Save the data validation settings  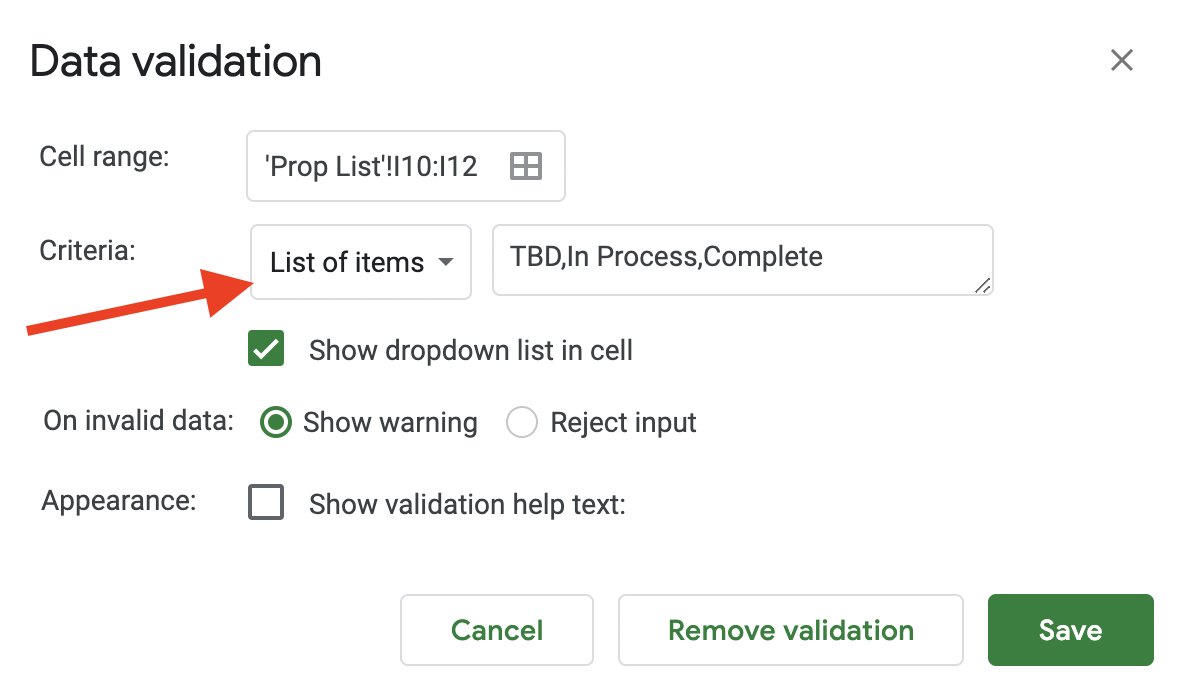(x=1070, y=630)
